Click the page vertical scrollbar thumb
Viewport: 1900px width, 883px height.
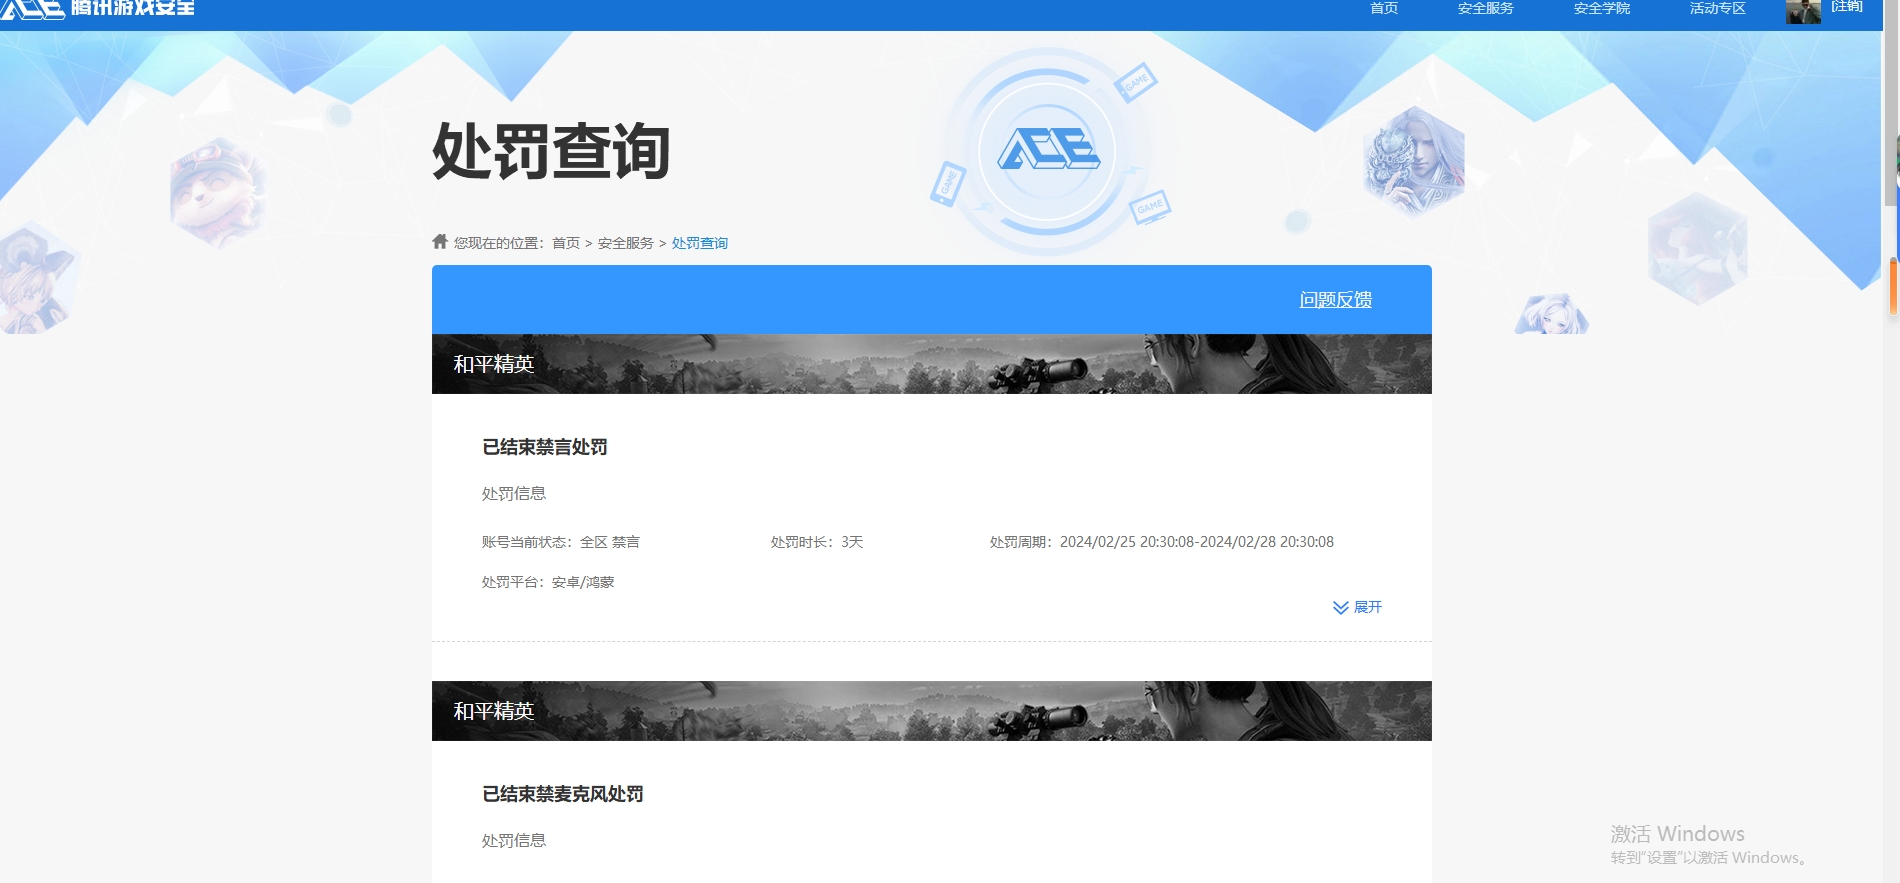tap(1890, 103)
